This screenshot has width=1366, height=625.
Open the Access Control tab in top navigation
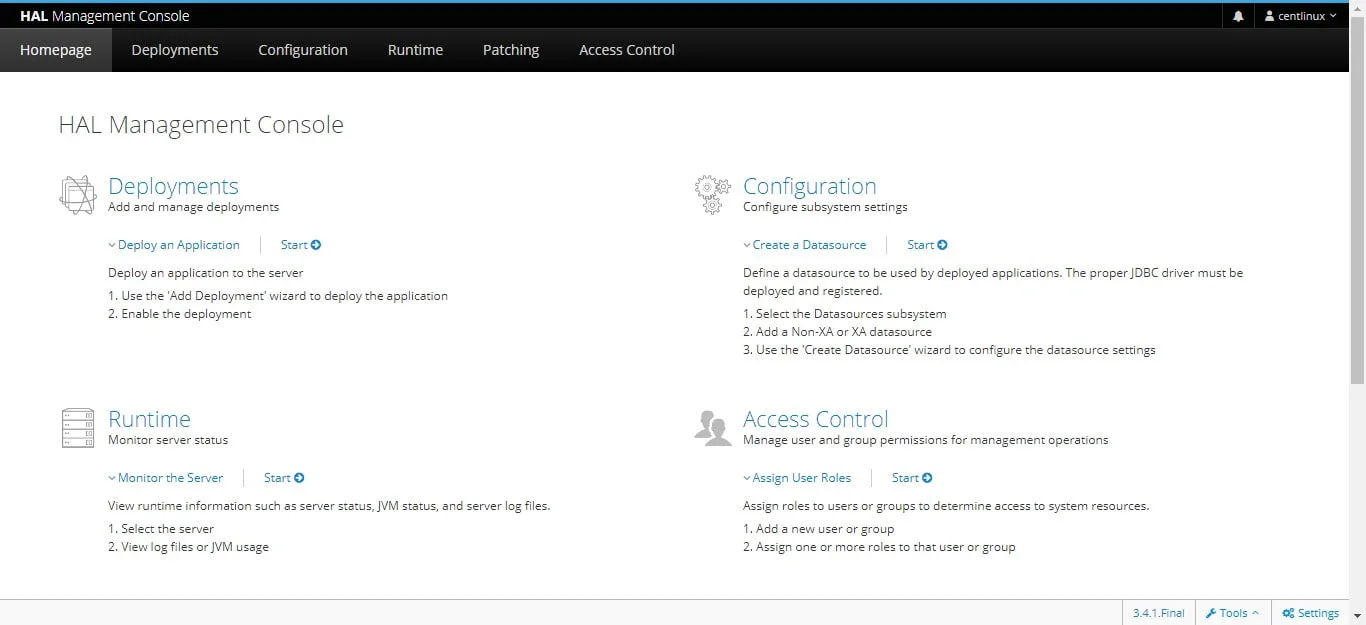(x=627, y=50)
